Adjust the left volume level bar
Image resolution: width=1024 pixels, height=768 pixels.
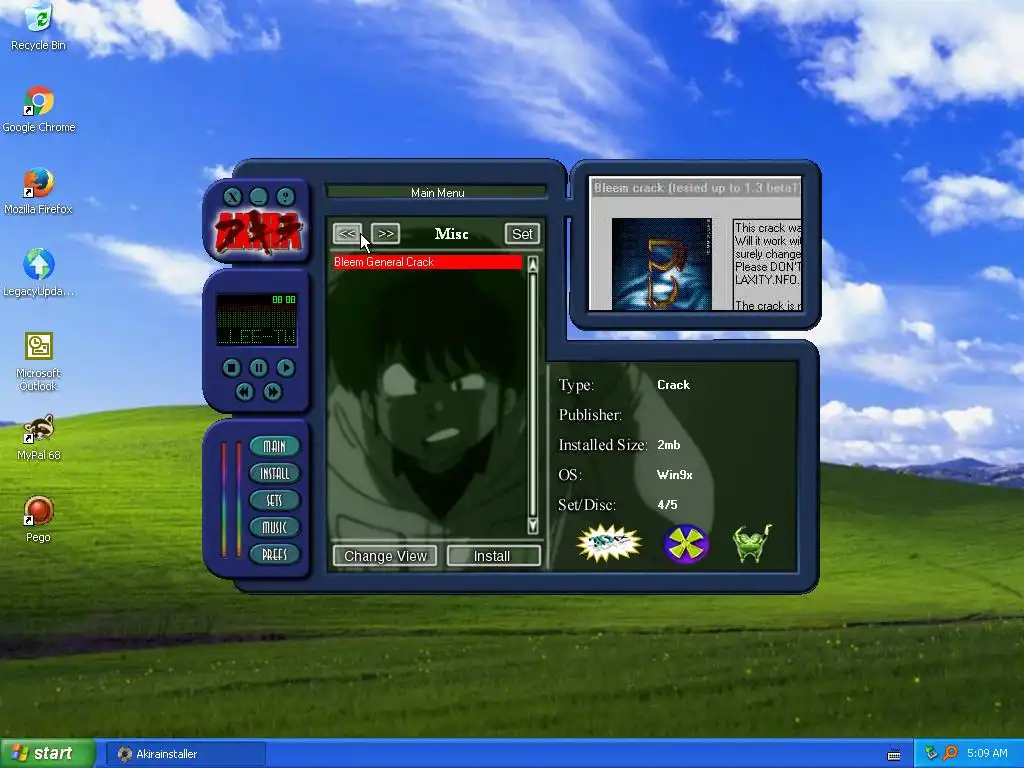coord(224,500)
